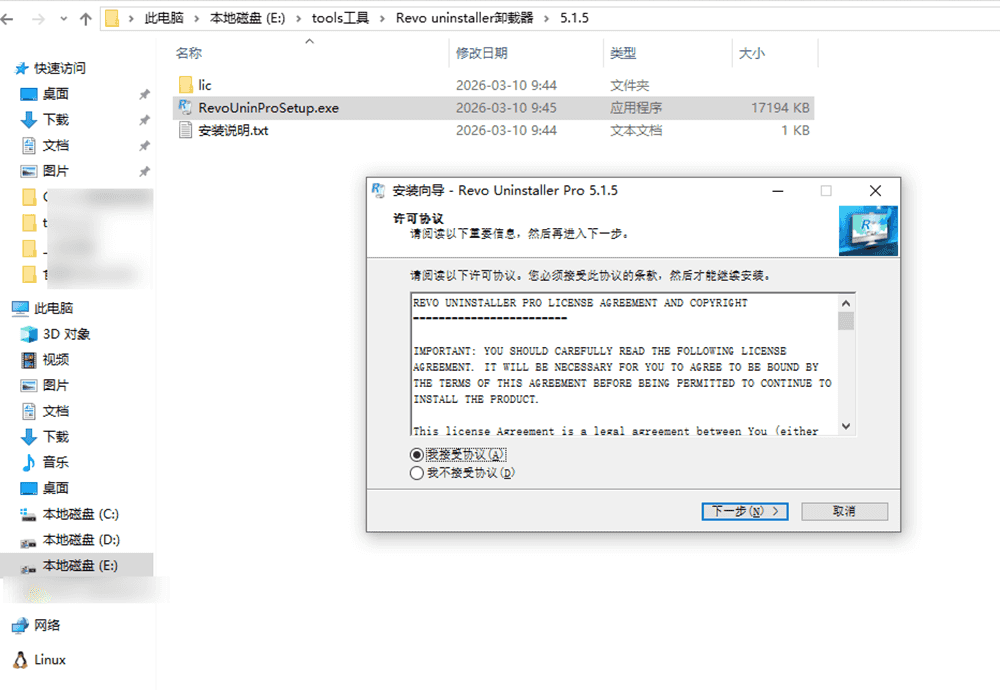Expand the chevron after tools工具 in path
The width and height of the screenshot is (1000, 690).
[x=382, y=19]
